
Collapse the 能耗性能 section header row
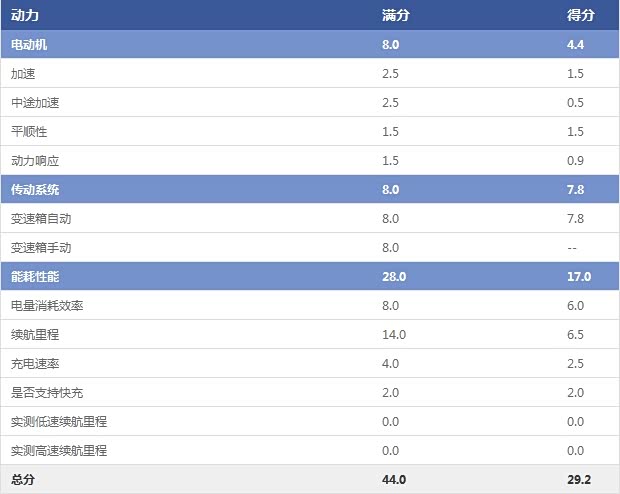pyautogui.click(x=35, y=277)
